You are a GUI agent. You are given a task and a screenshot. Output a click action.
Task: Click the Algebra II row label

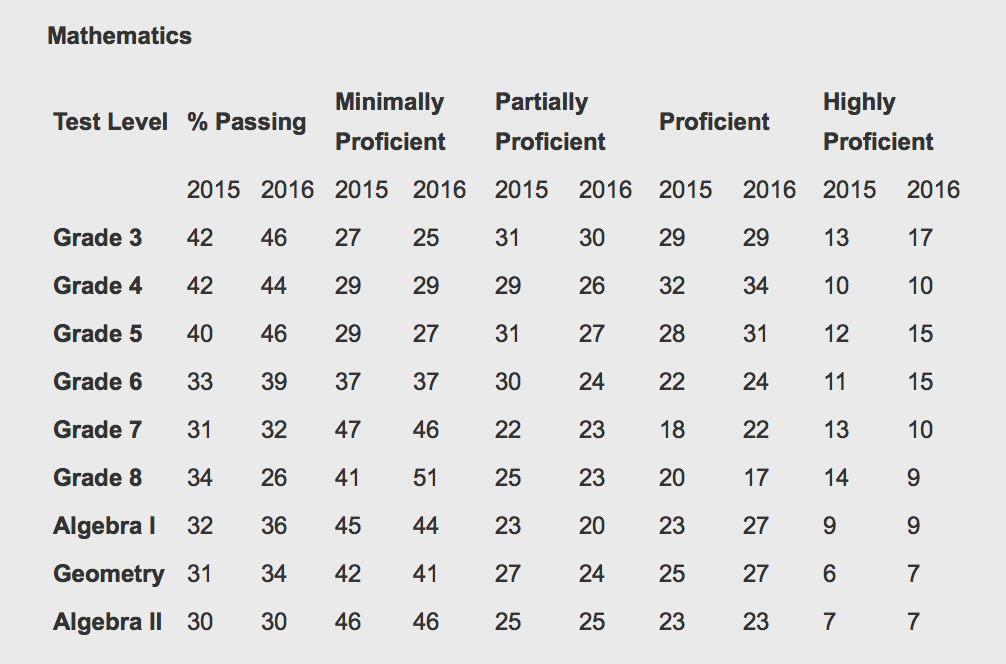pos(108,622)
